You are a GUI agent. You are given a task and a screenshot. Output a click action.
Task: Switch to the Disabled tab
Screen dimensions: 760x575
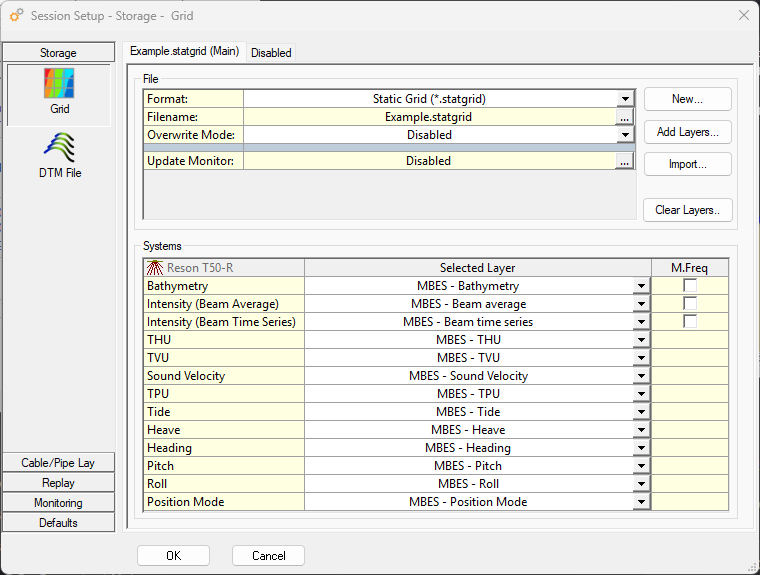(x=271, y=53)
